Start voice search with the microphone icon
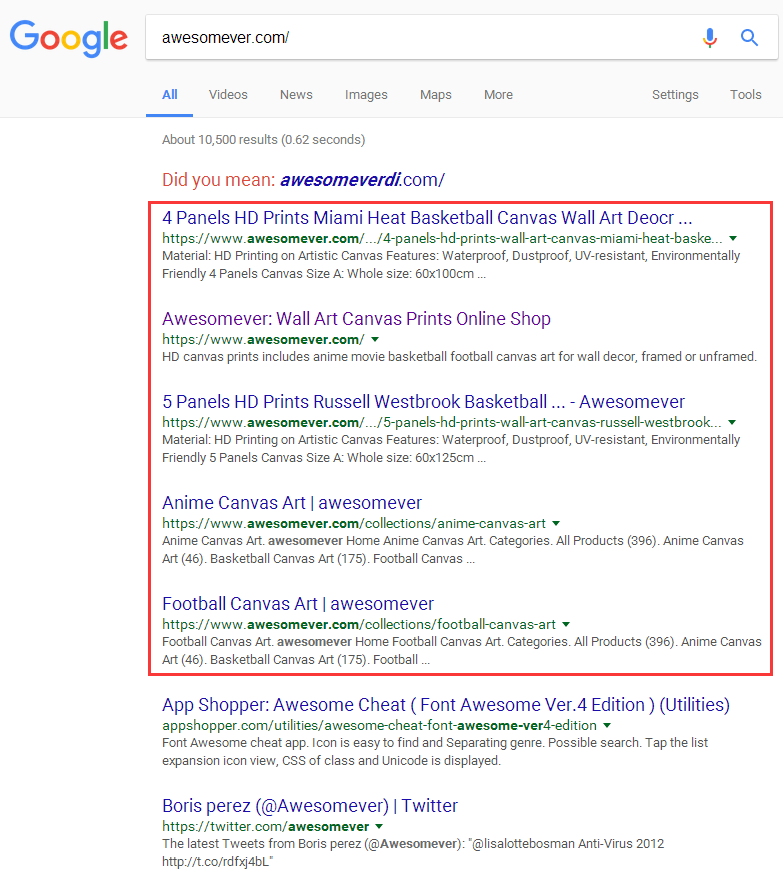 pos(710,37)
